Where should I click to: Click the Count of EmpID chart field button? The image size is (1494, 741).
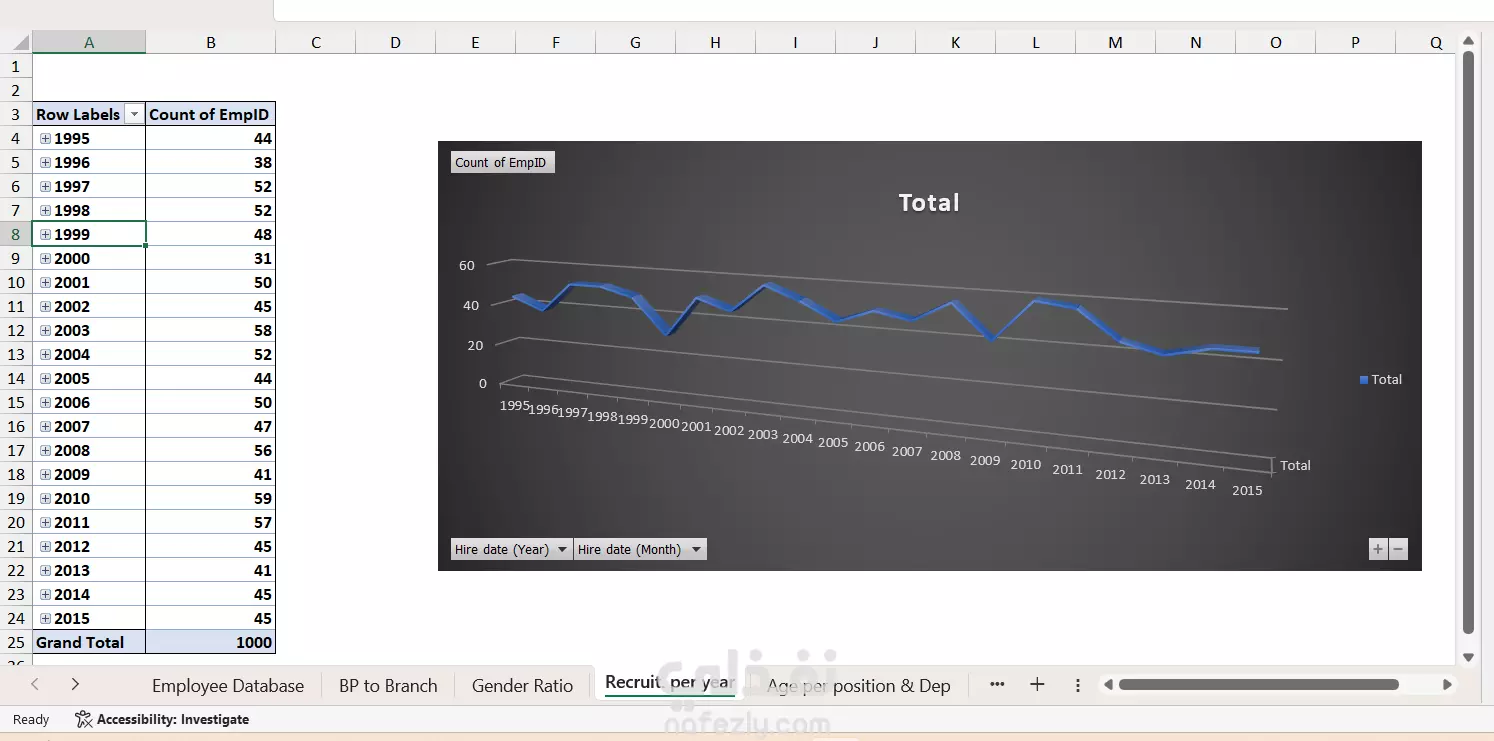pos(501,162)
